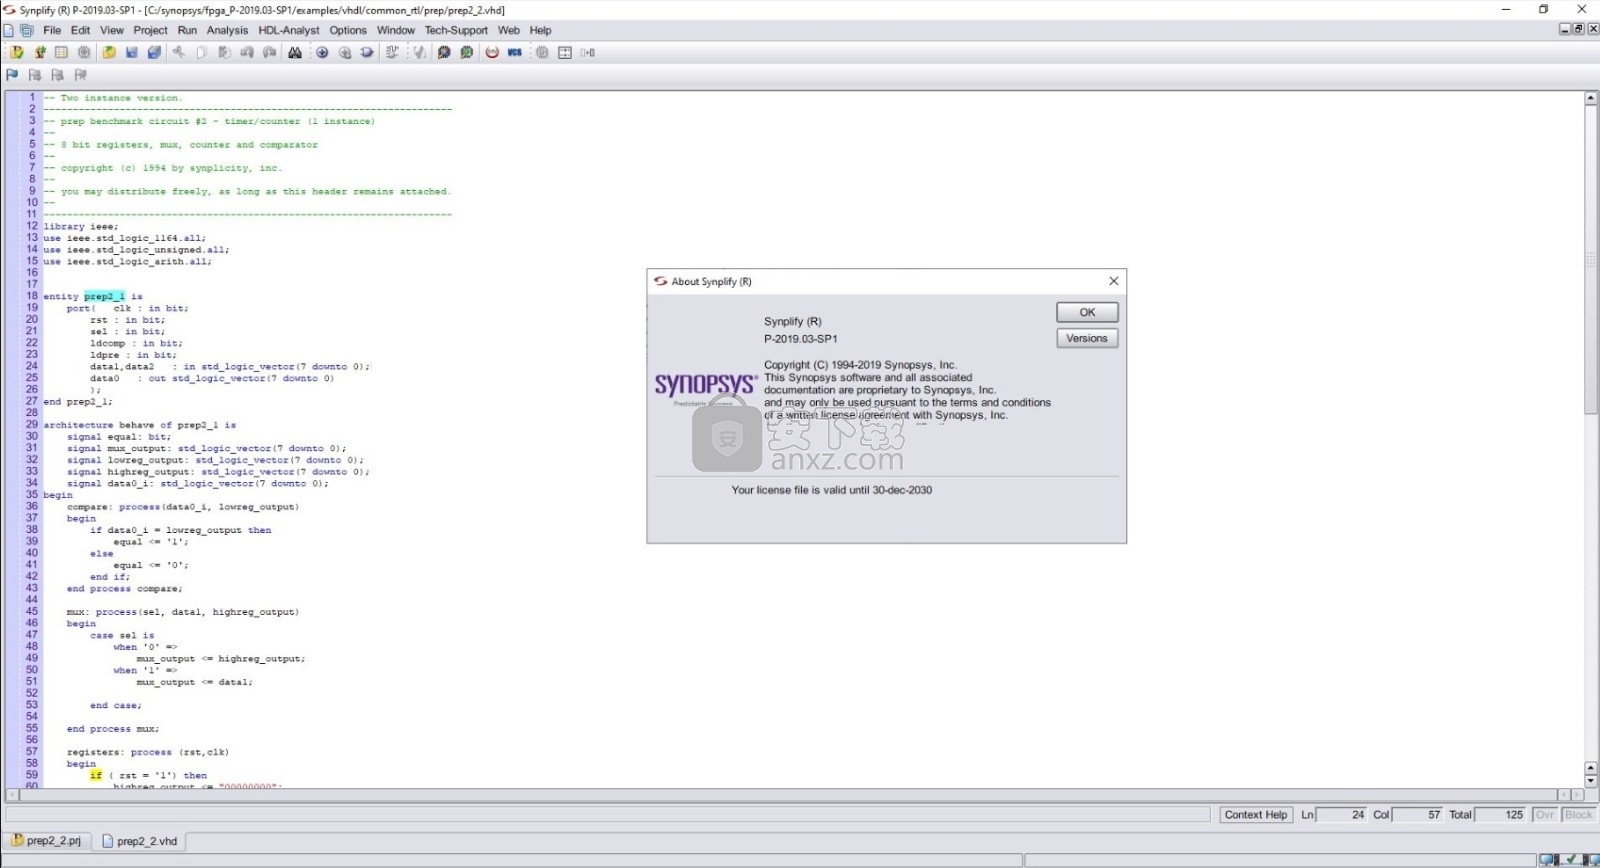Click the panel layout icon right of the grey gear
1600x868 pixels.
[x=565, y=53]
